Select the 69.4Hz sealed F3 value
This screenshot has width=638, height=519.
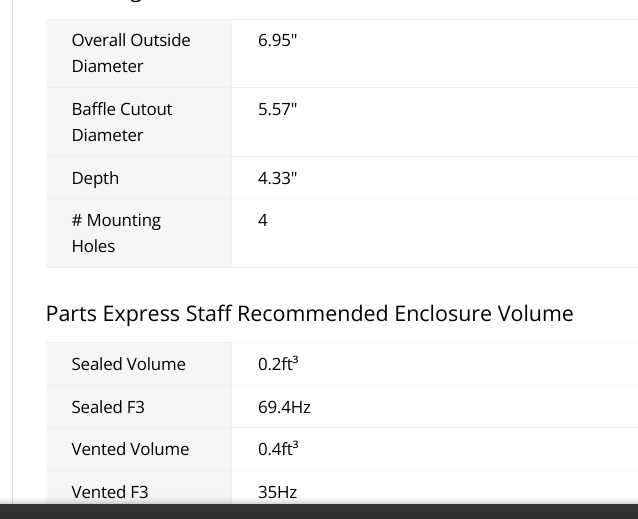(x=284, y=407)
